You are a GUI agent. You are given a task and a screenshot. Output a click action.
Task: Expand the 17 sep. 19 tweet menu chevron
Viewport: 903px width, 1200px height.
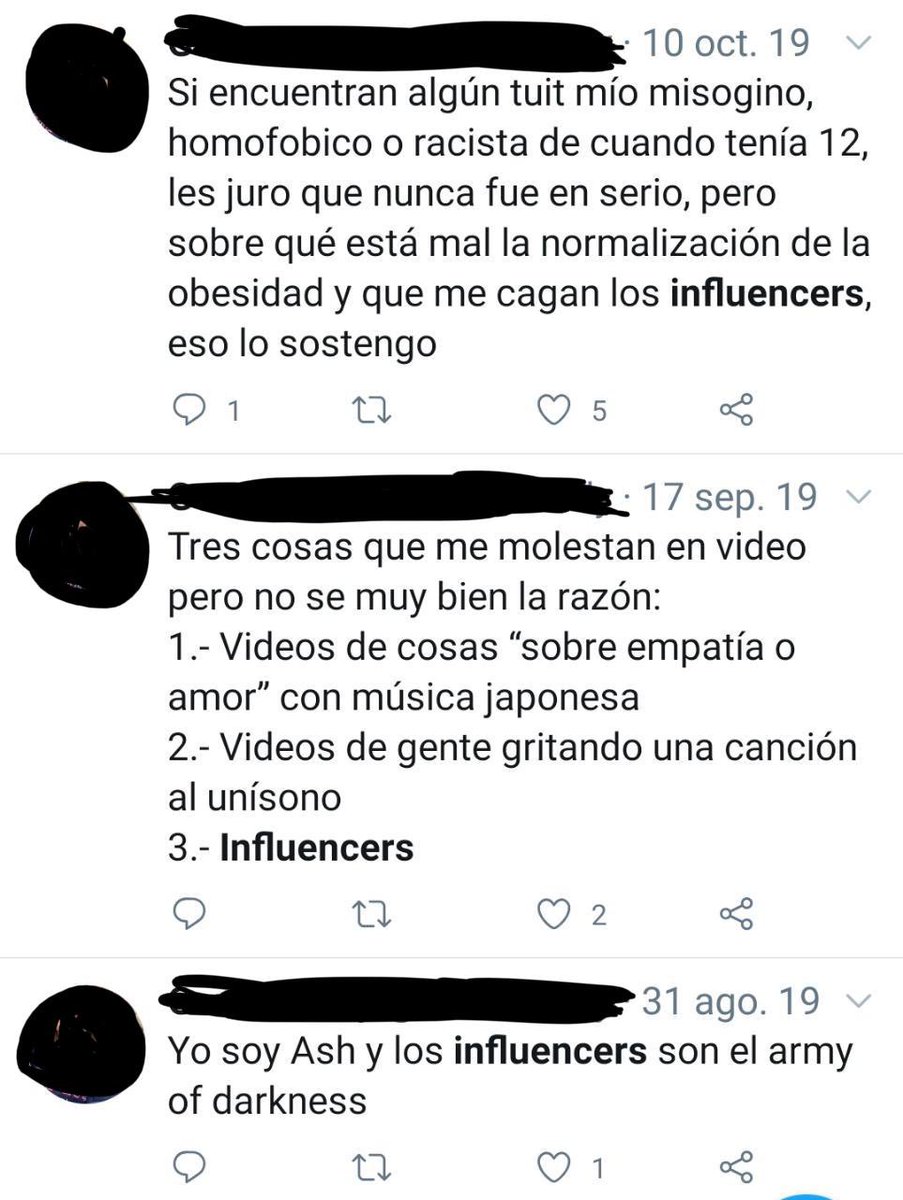pyautogui.click(x=858, y=497)
